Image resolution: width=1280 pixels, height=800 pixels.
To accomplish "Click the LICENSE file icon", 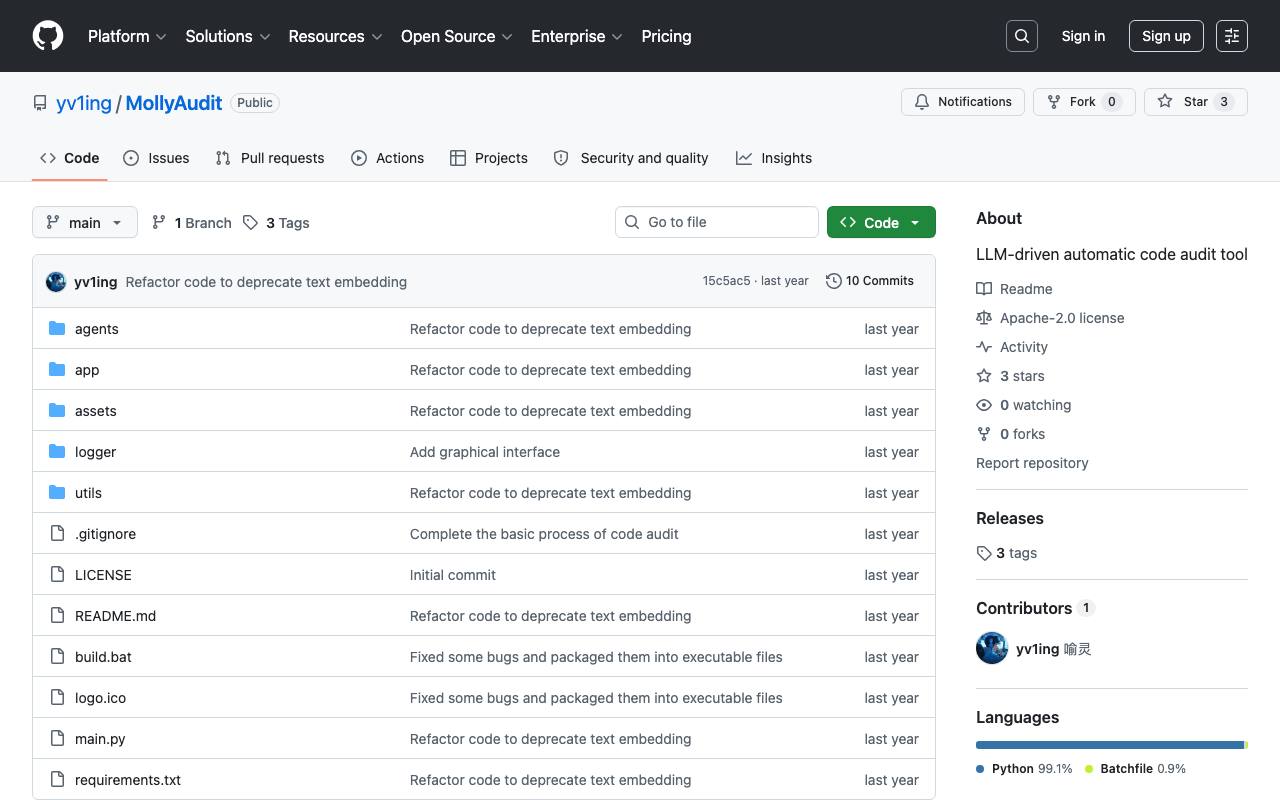I will click(57, 575).
